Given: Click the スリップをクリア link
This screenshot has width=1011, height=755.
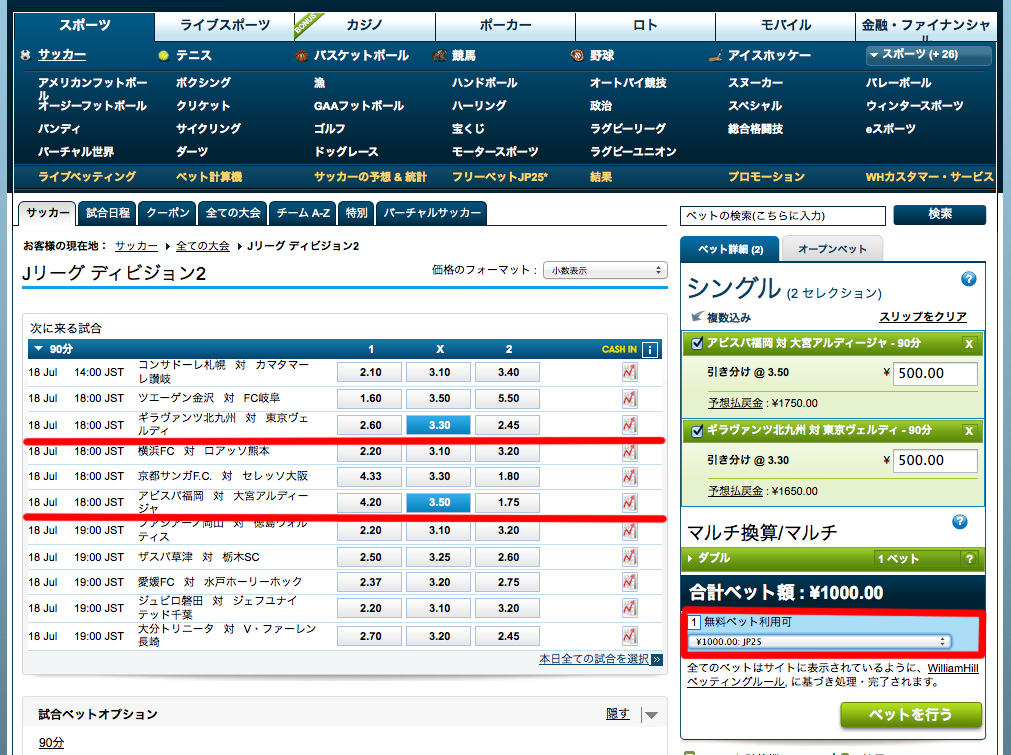Looking at the screenshot, I should pyautogui.click(x=922, y=317).
